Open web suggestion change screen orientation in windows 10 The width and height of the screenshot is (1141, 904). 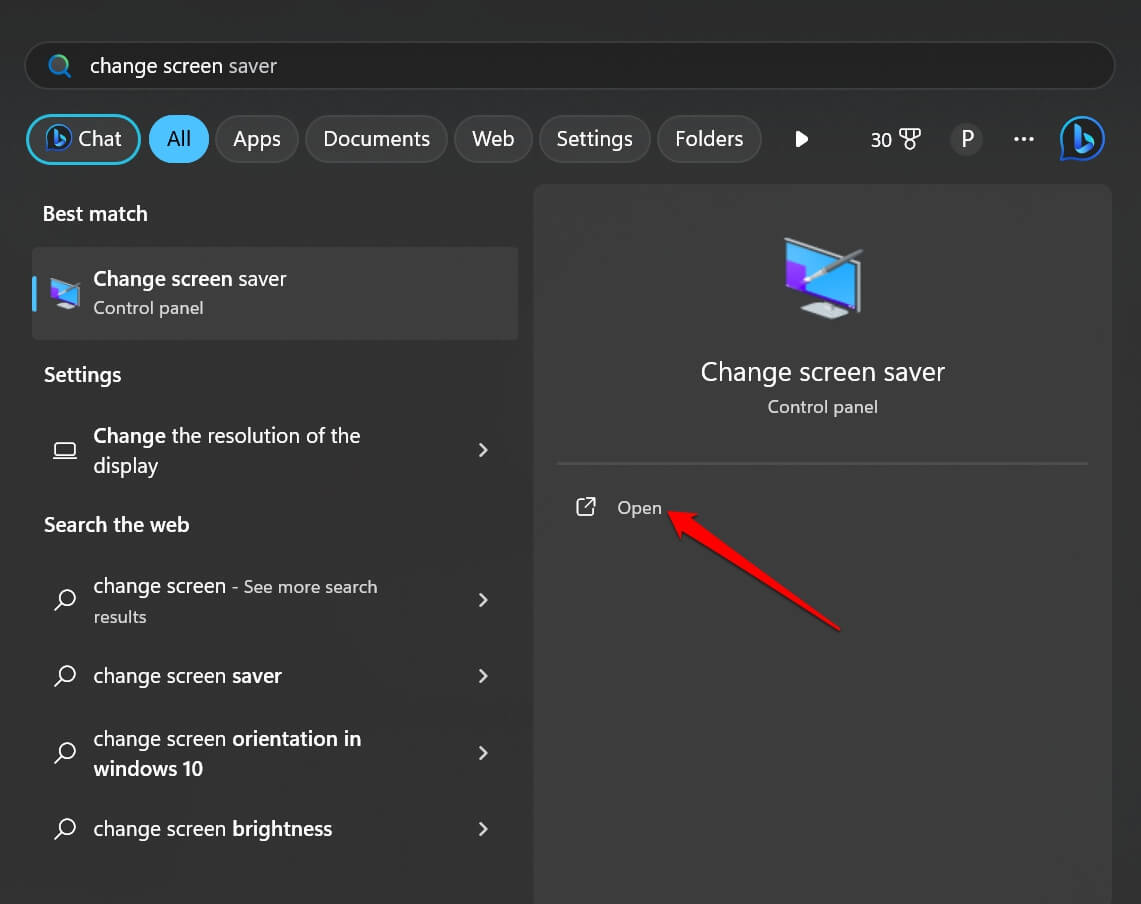coord(275,753)
